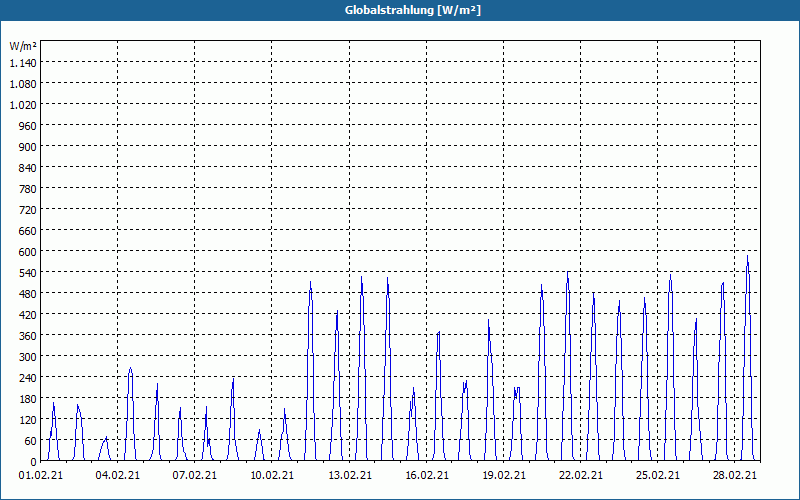Click the 300 y-axis label

click(28, 357)
